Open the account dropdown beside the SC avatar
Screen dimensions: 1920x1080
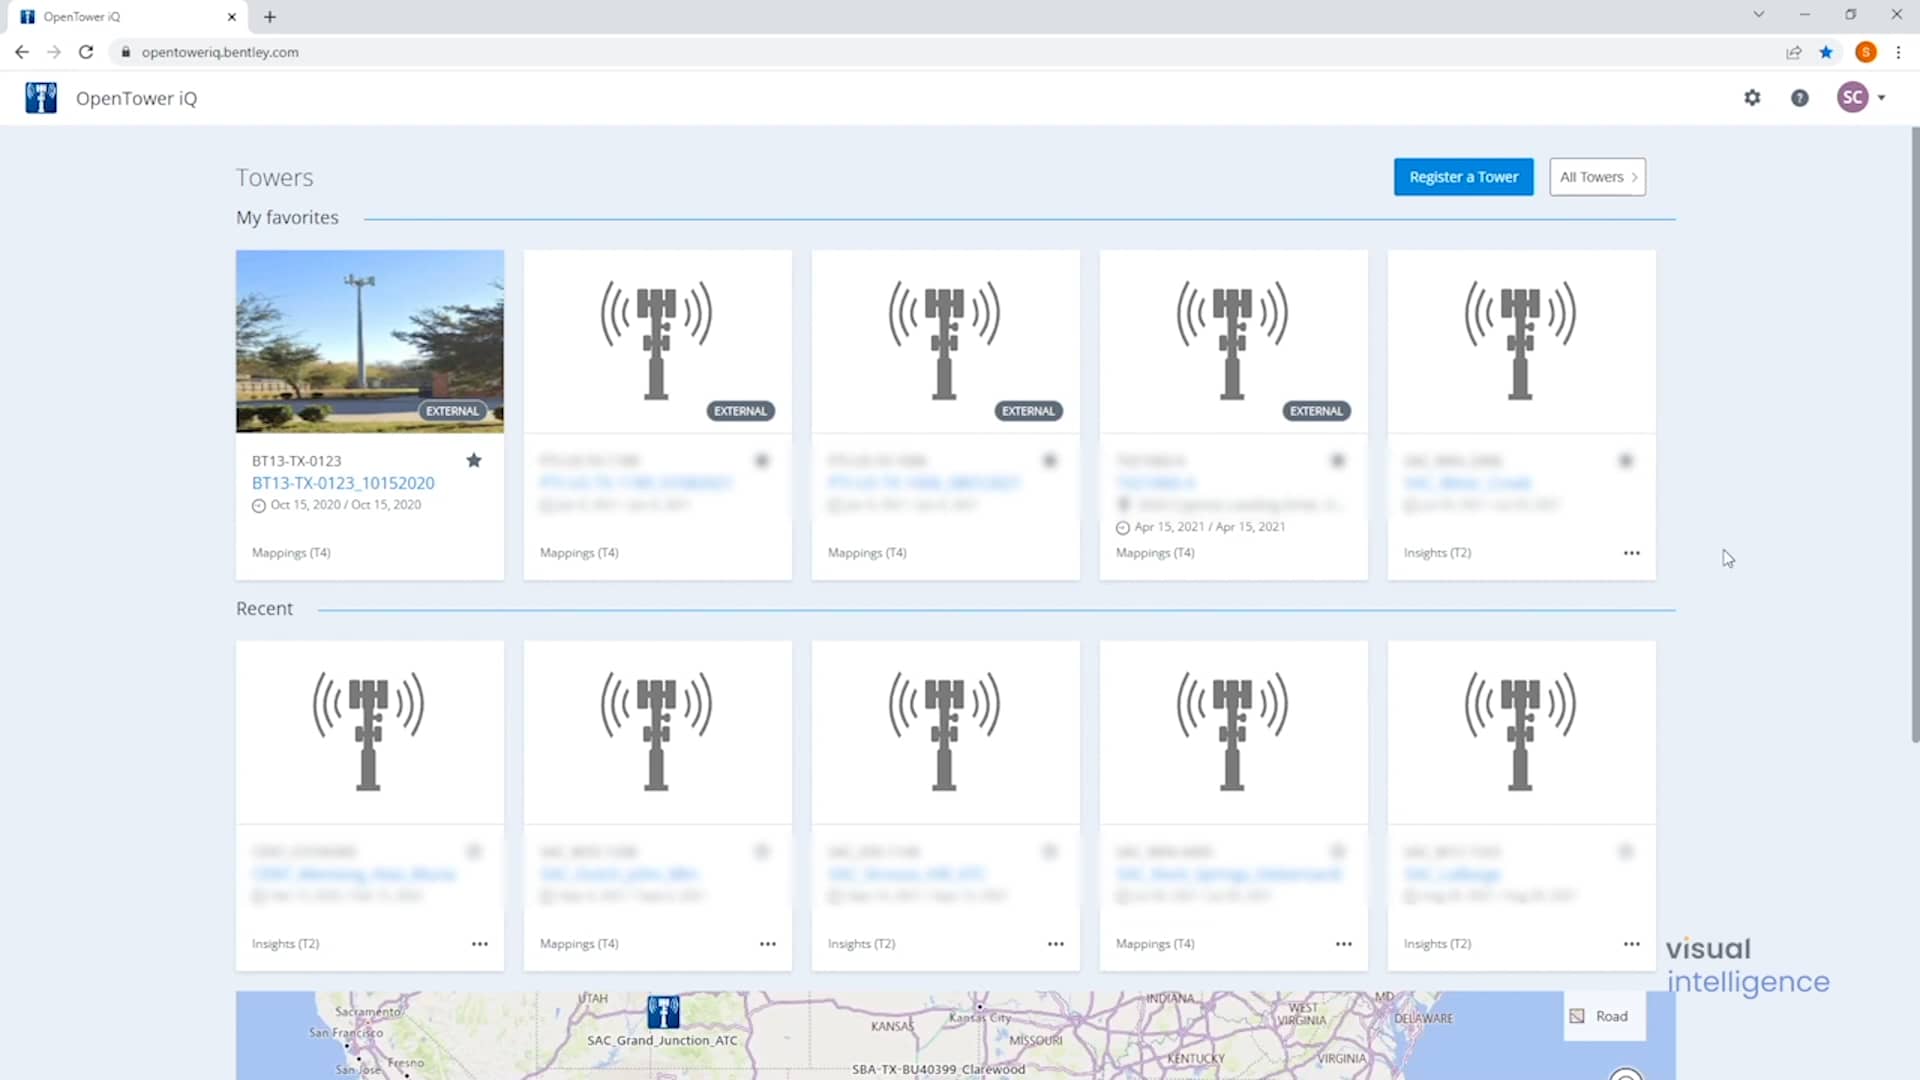(x=1881, y=97)
